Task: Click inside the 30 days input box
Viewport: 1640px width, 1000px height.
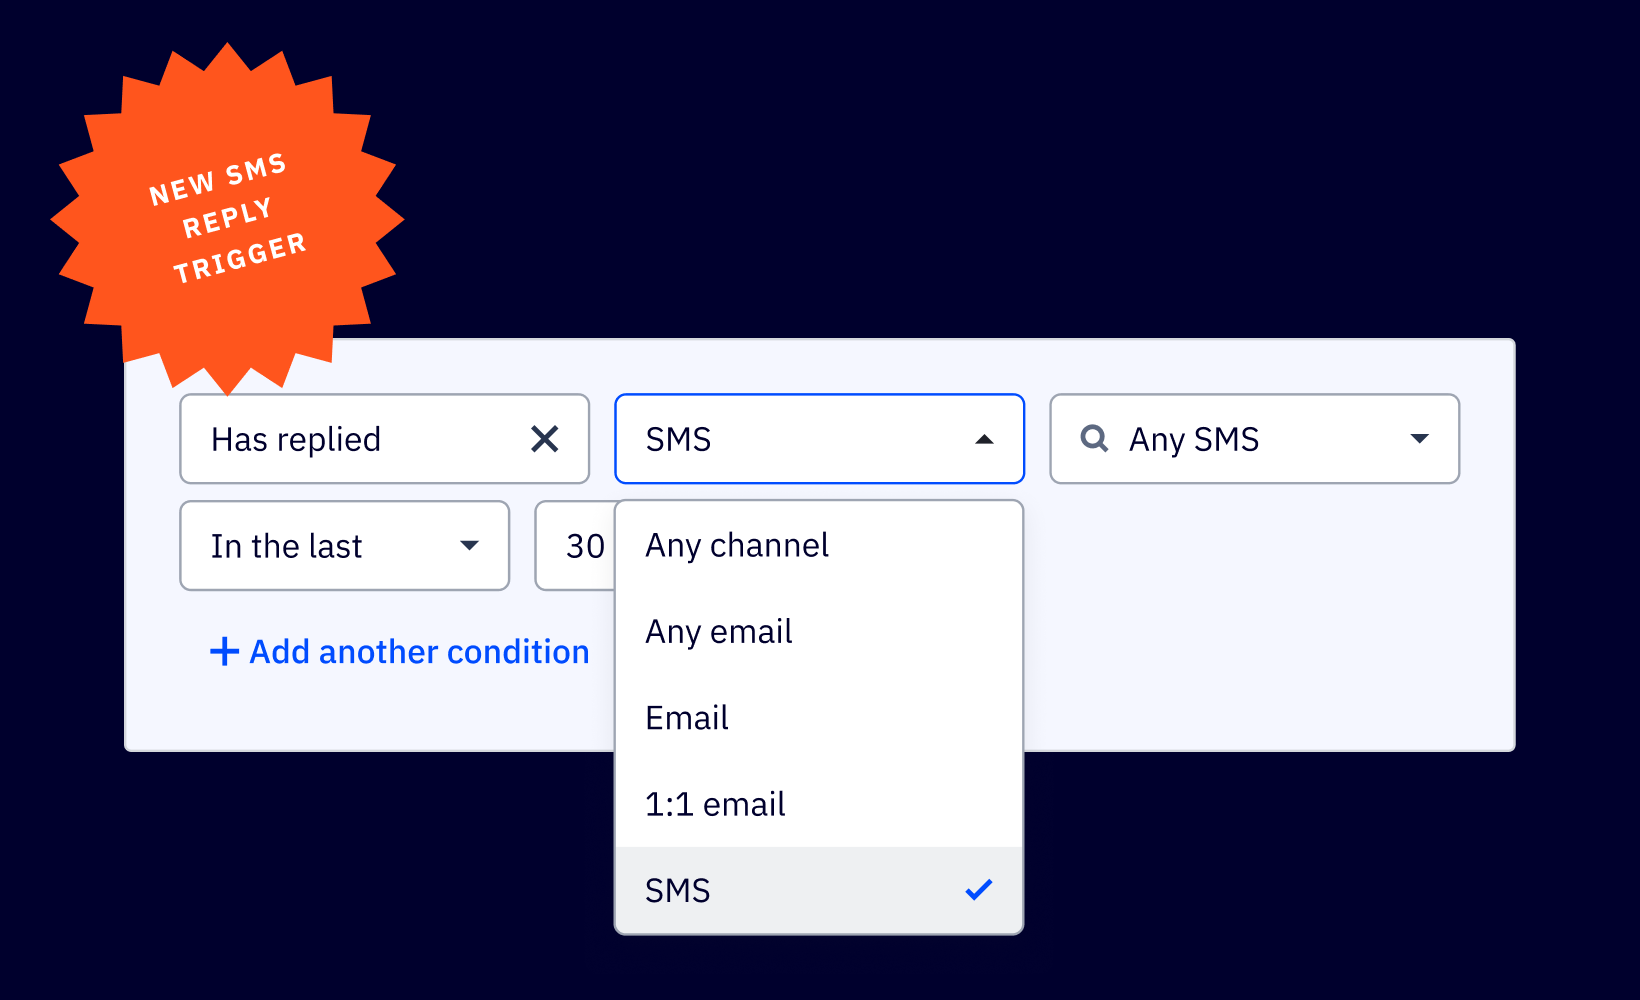Action: (x=585, y=546)
